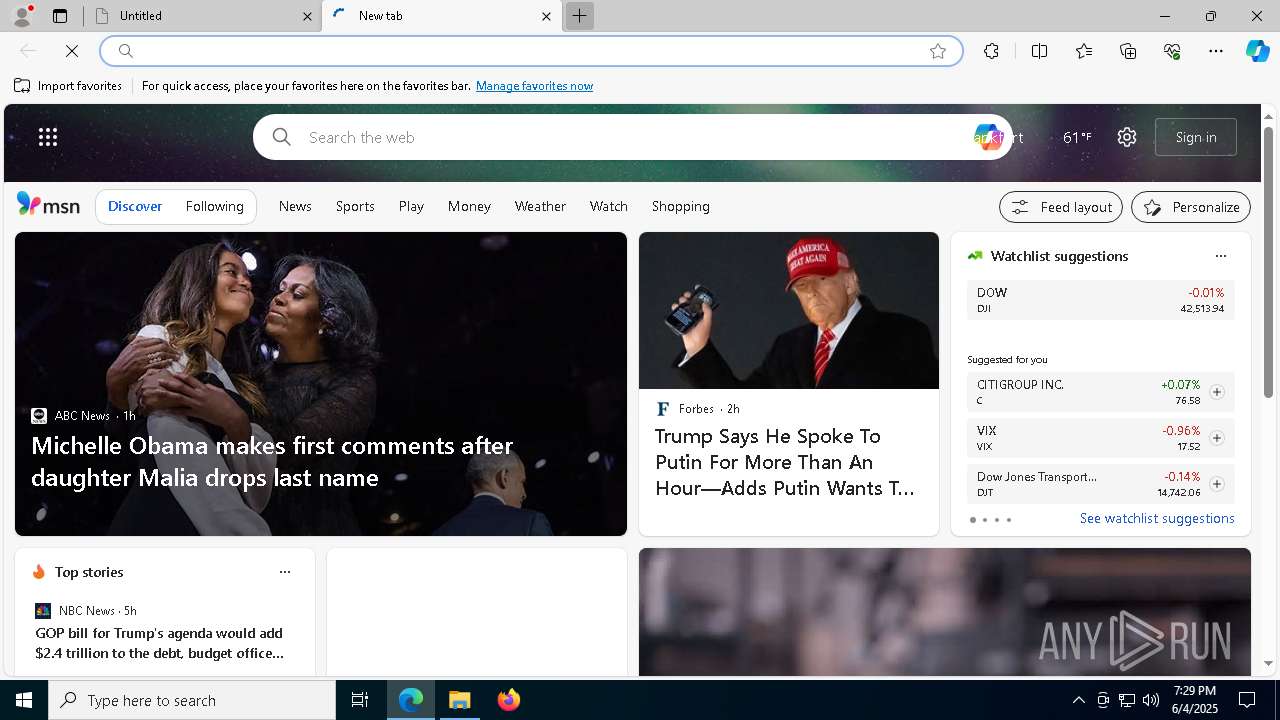Viewport: 1280px width, 720px height.
Task: Open Settings and more menu
Action: 1216,51
